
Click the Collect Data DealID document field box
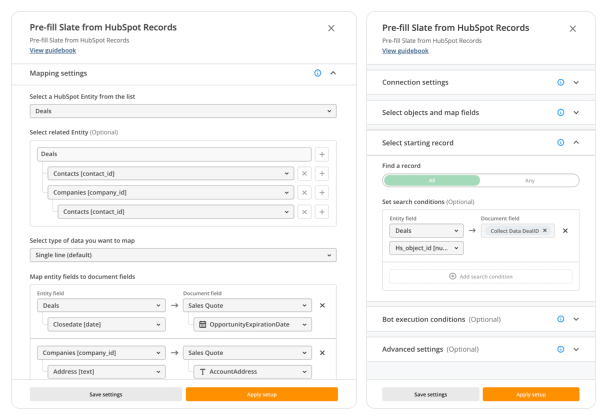(x=518, y=231)
